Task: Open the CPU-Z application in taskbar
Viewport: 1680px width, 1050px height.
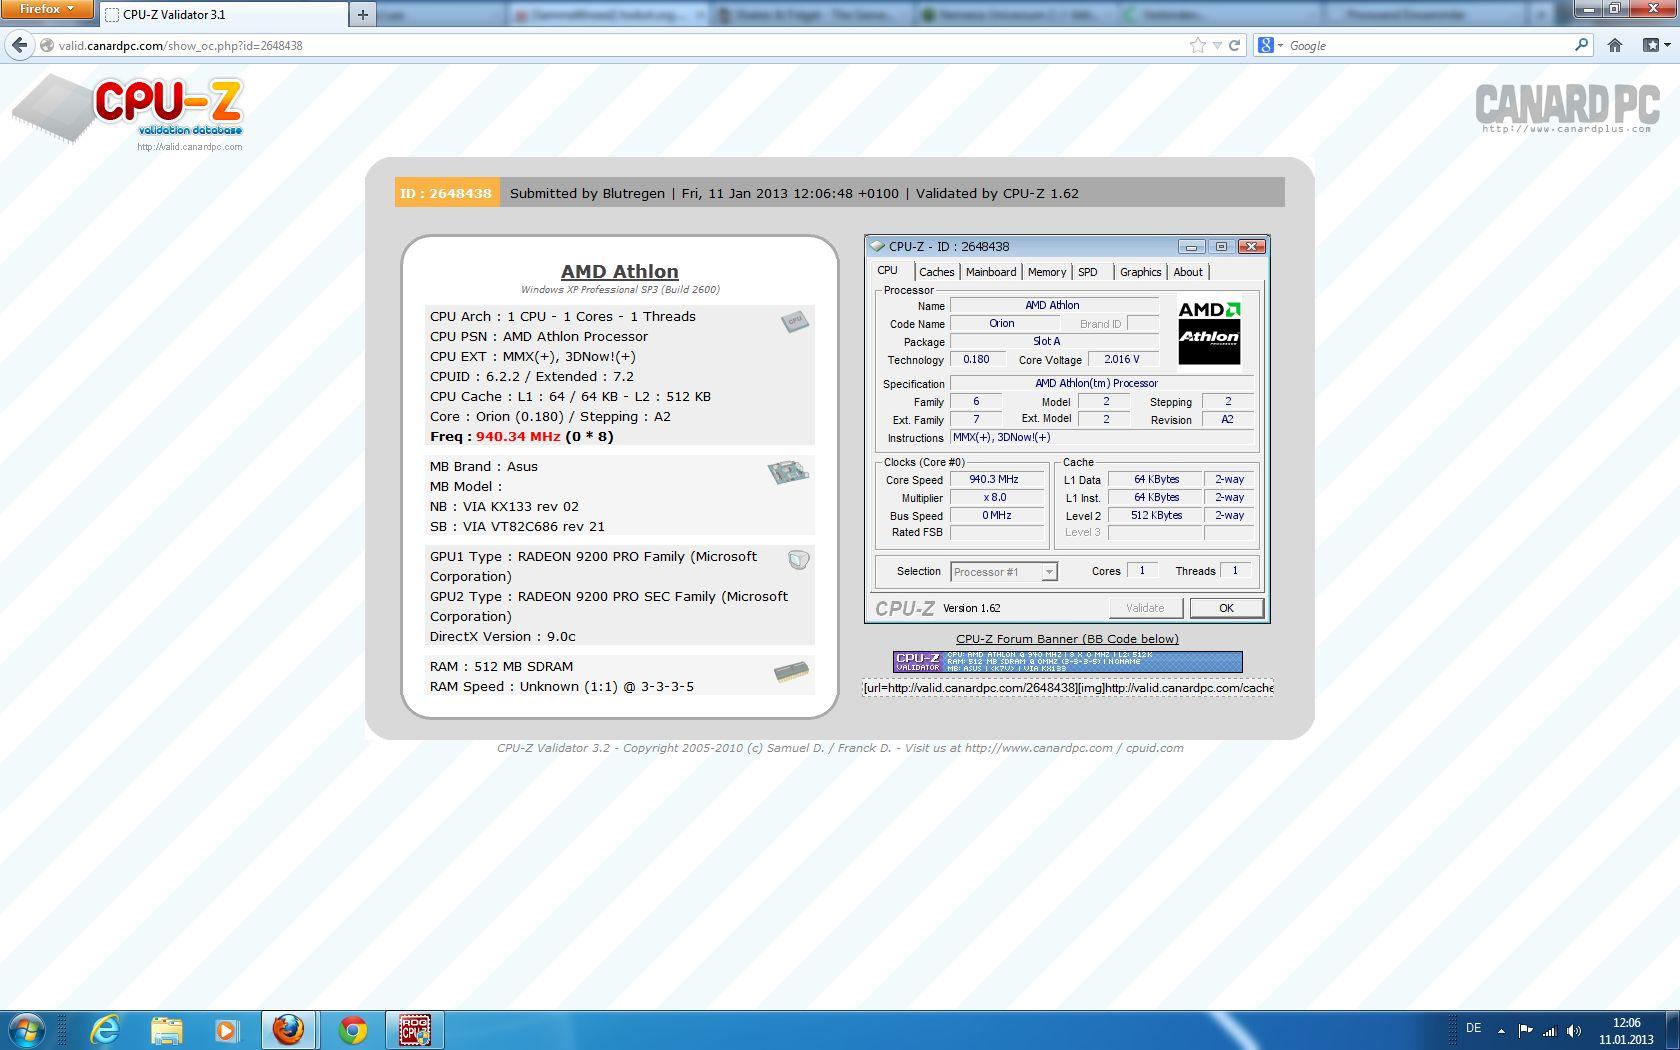Action: coord(415,1030)
